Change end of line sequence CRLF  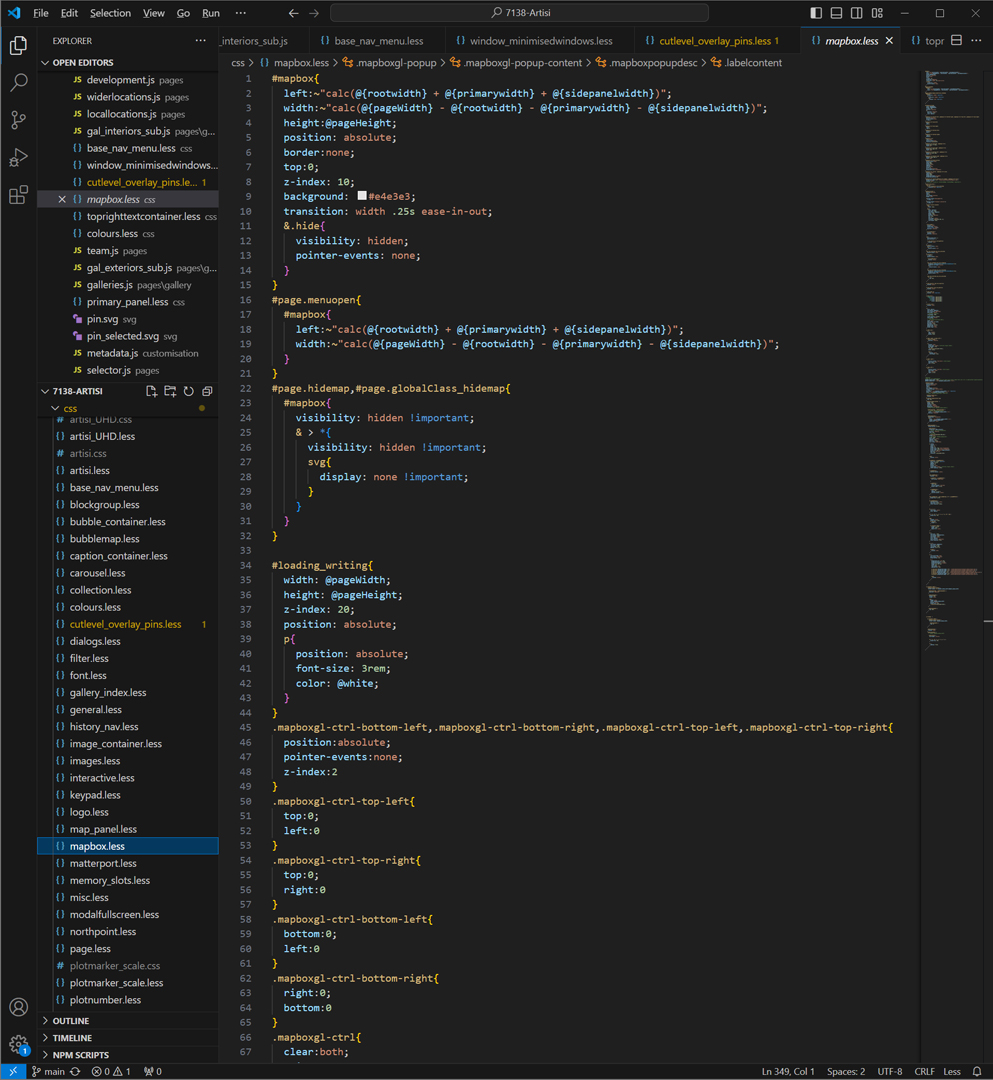[924, 1072]
